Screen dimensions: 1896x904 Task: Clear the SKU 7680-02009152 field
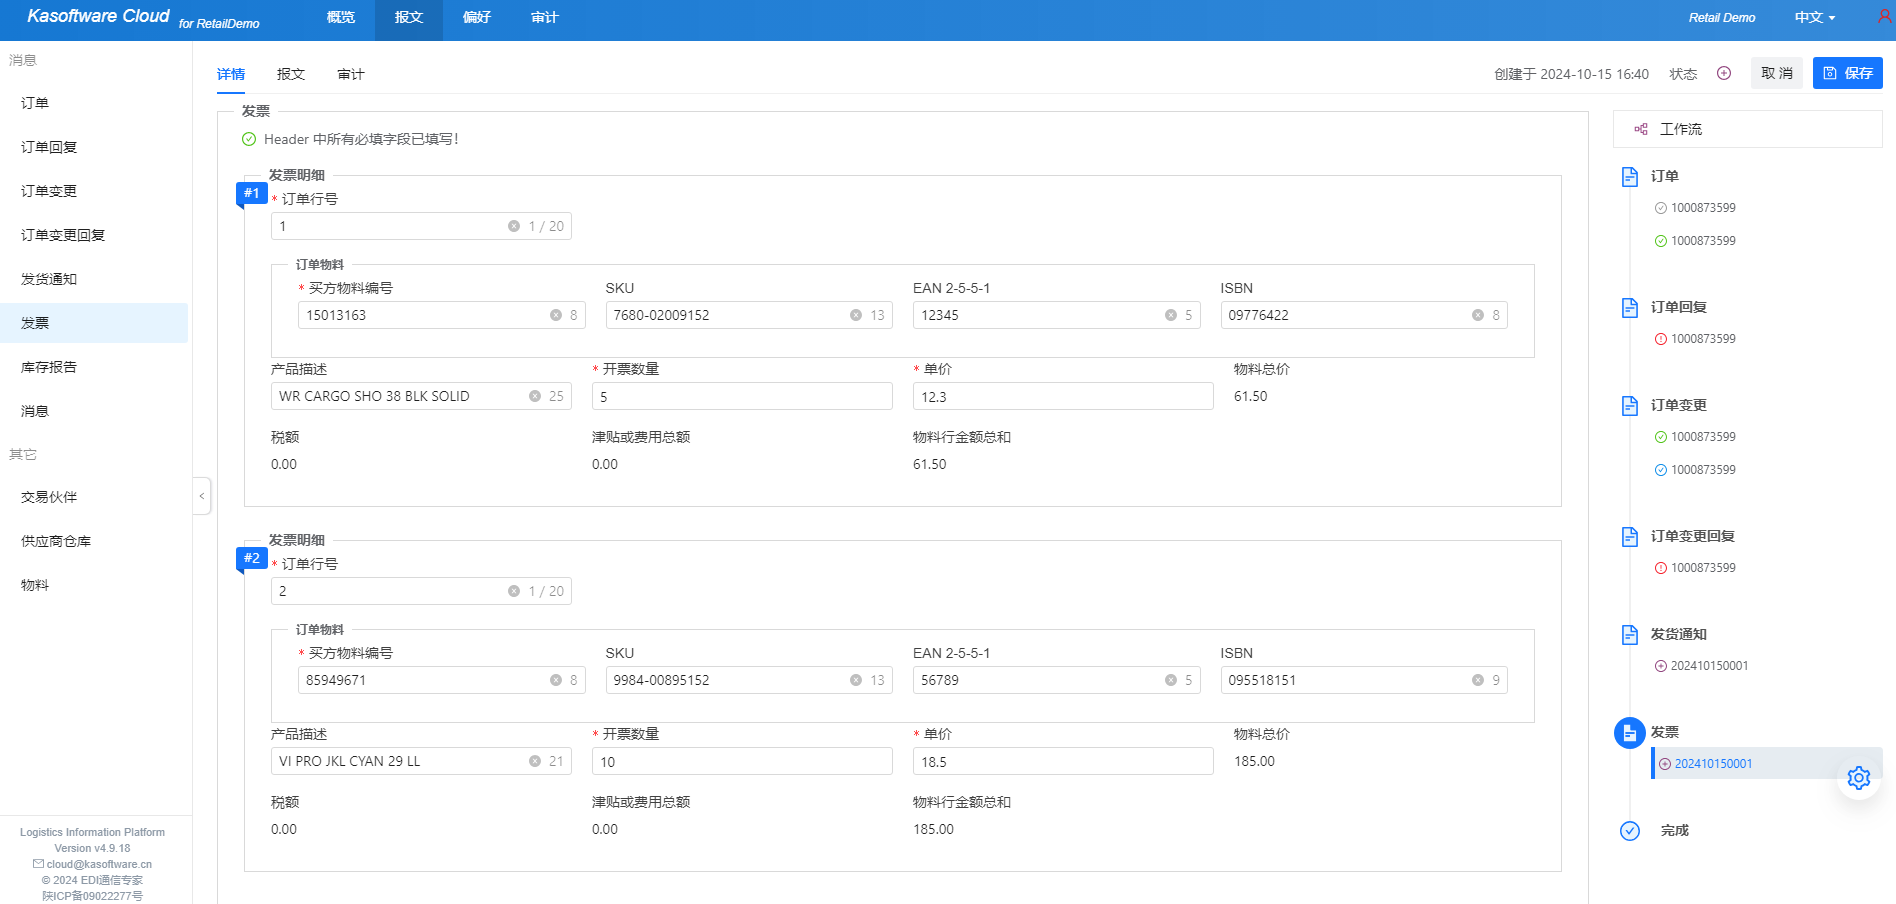coord(856,315)
